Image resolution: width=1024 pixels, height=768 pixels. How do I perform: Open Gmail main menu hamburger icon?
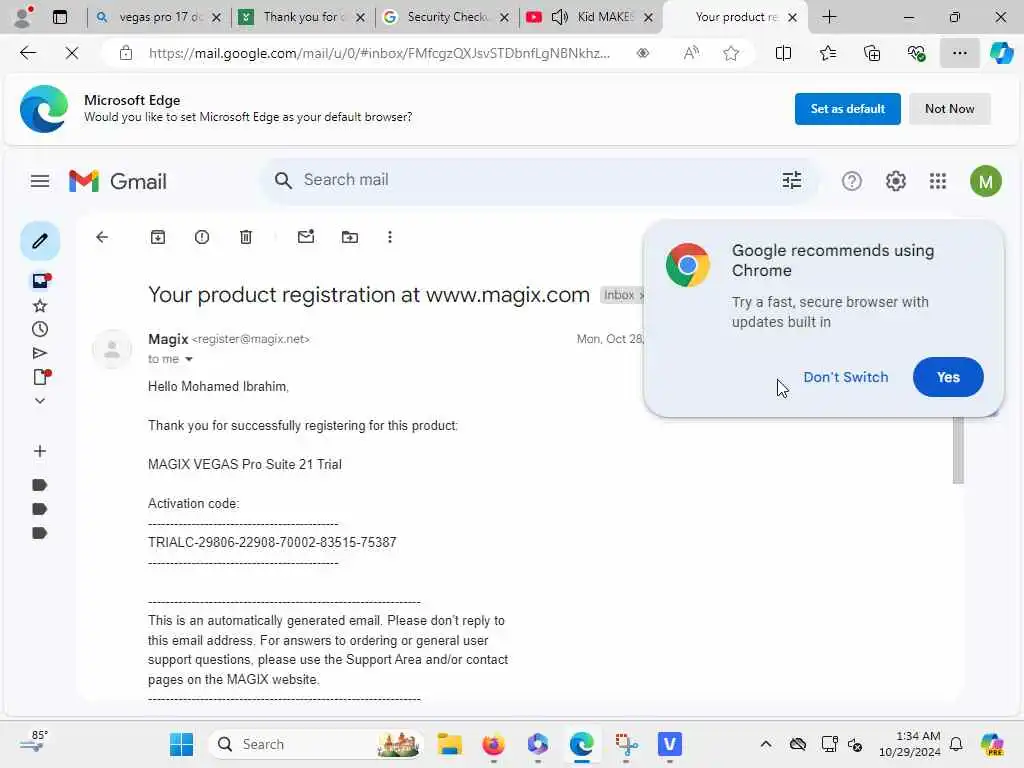[40, 181]
